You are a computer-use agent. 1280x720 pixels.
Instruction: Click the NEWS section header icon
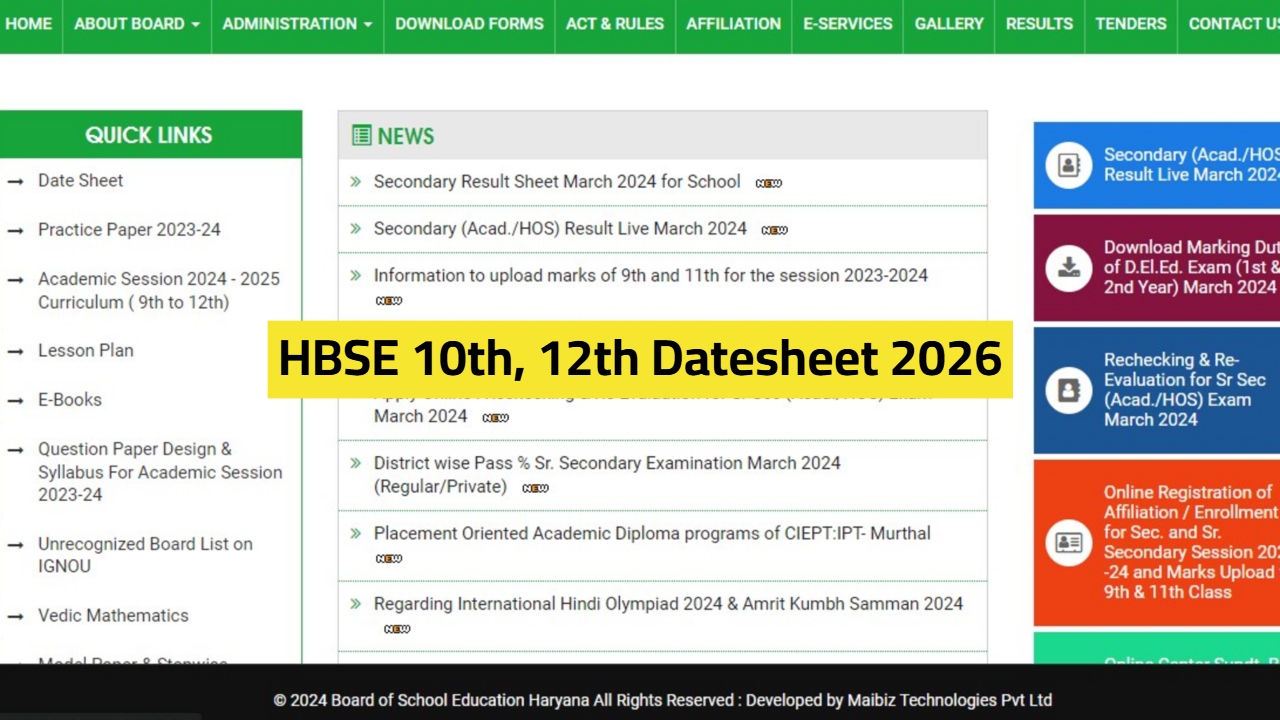point(360,136)
